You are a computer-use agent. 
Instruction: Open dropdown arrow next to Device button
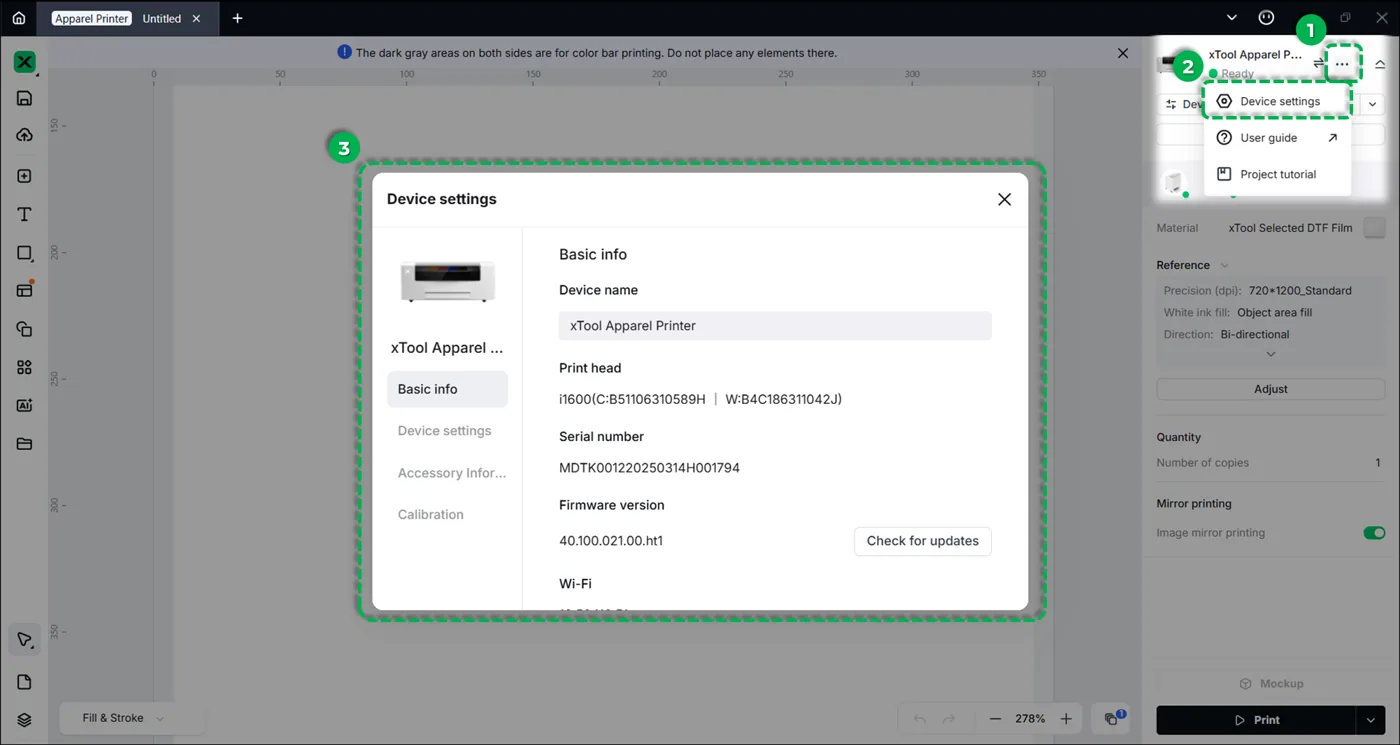pyautogui.click(x=1372, y=104)
